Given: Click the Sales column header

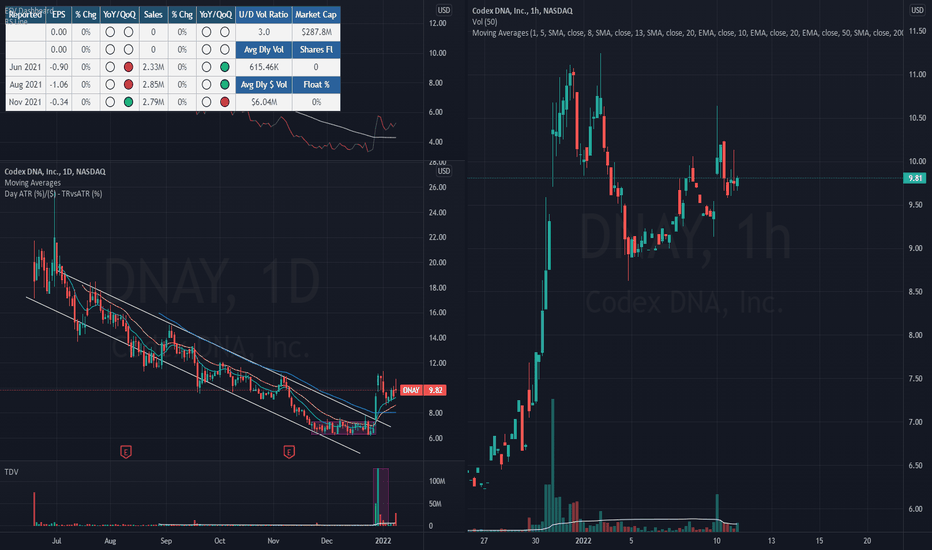Looking at the screenshot, I should click(x=153, y=14).
